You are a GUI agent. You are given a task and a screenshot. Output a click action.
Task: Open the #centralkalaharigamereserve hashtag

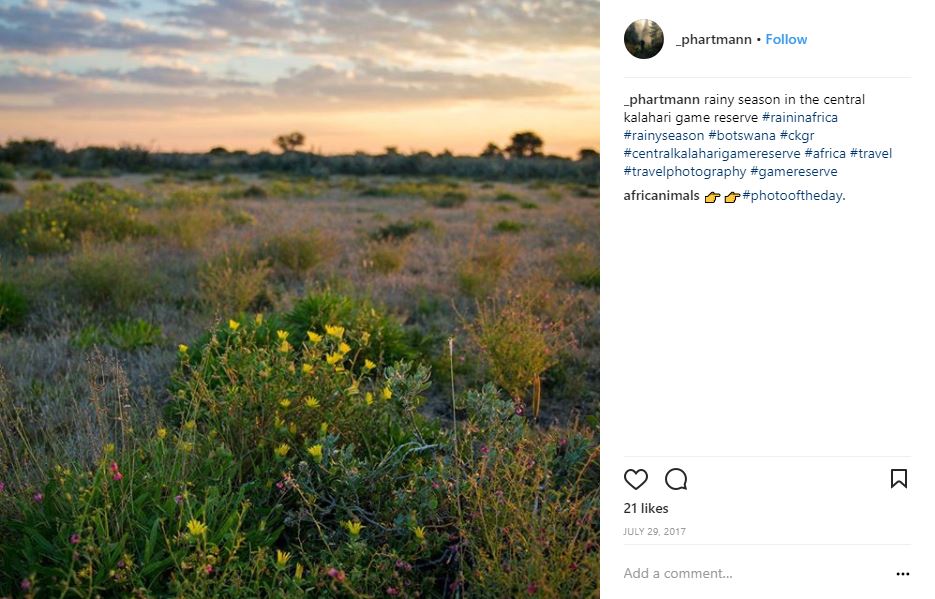pos(711,154)
